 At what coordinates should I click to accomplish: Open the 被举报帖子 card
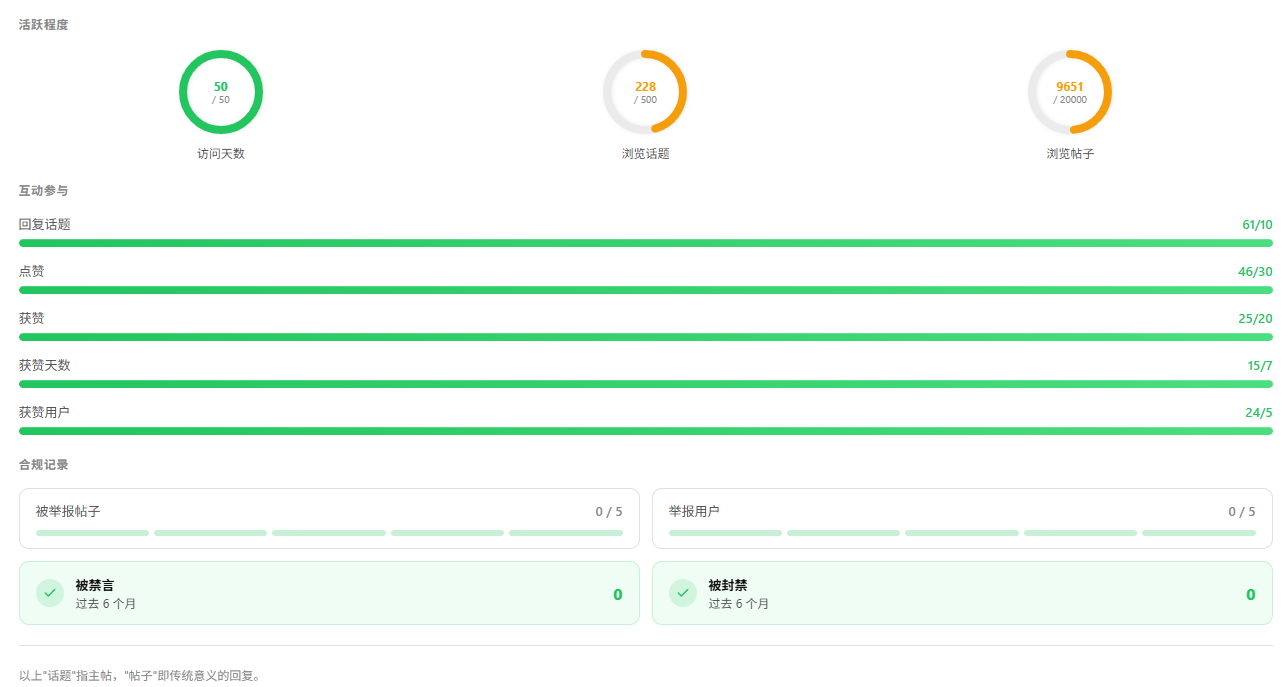point(329,518)
